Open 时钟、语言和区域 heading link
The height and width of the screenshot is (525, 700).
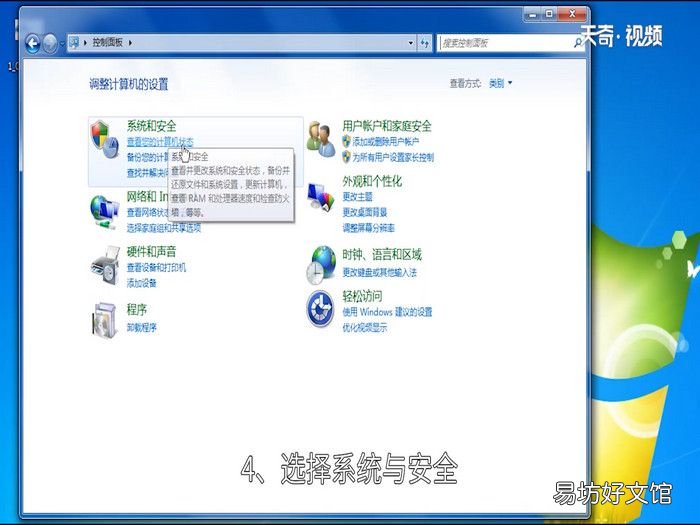pyautogui.click(x=382, y=254)
